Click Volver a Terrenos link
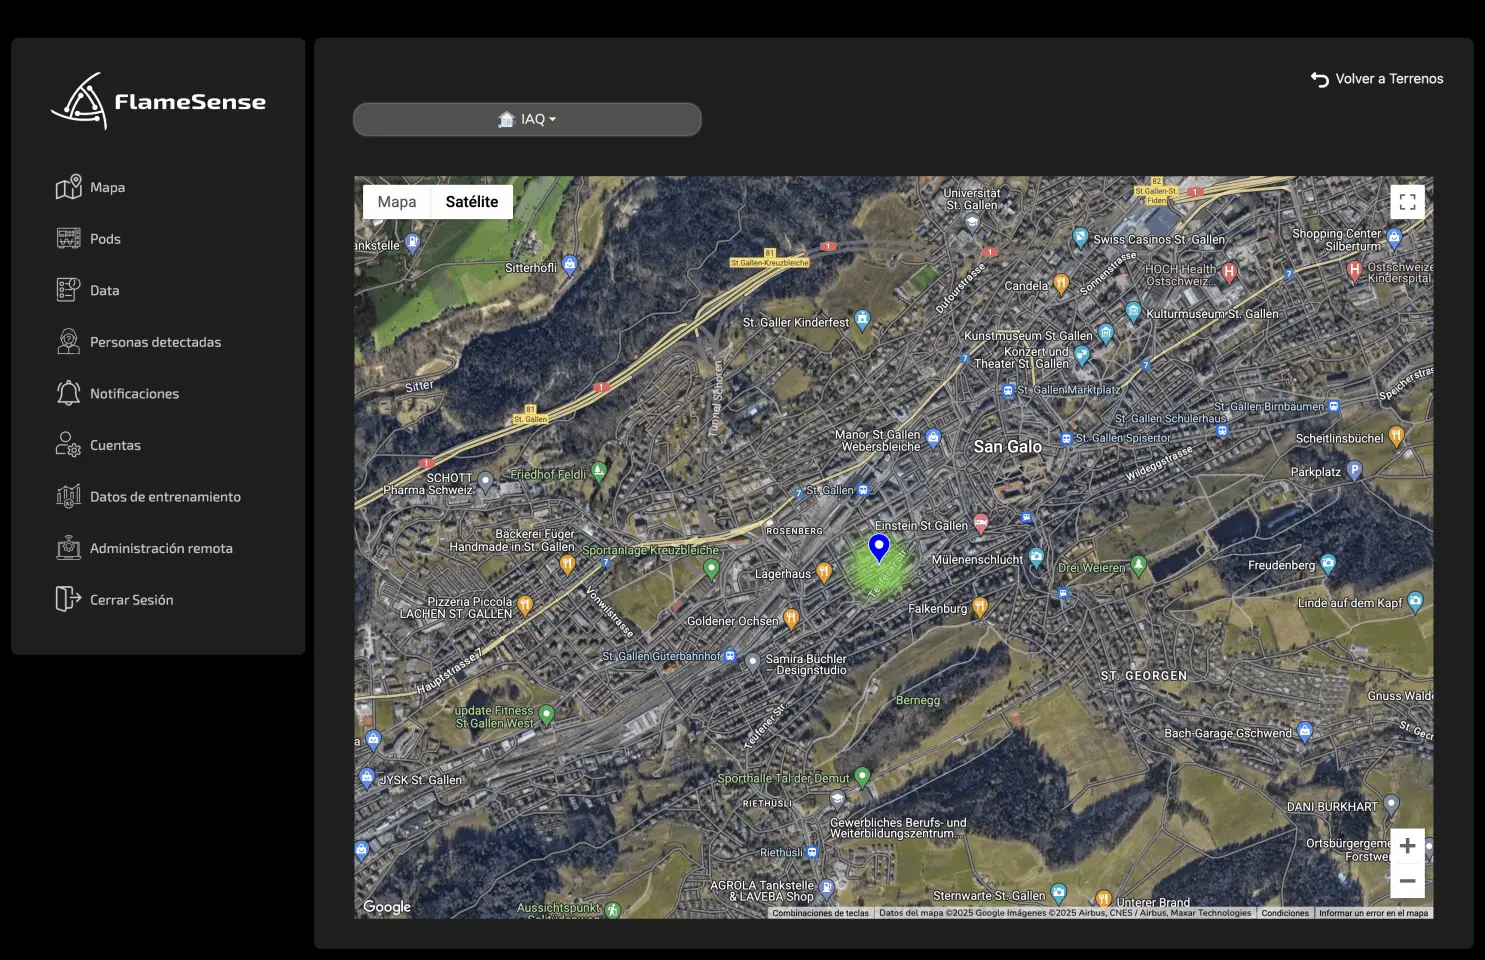 [1377, 79]
